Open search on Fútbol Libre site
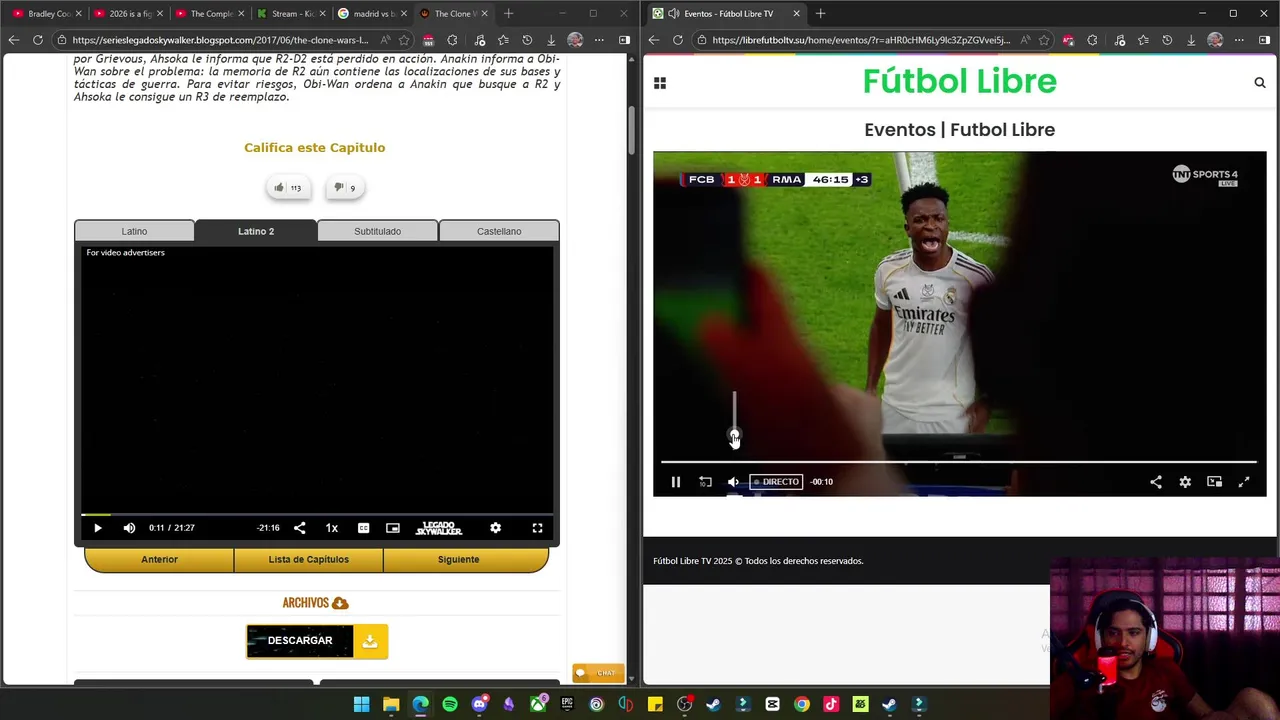The height and width of the screenshot is (720, 1280). [x=1260, y=83]
